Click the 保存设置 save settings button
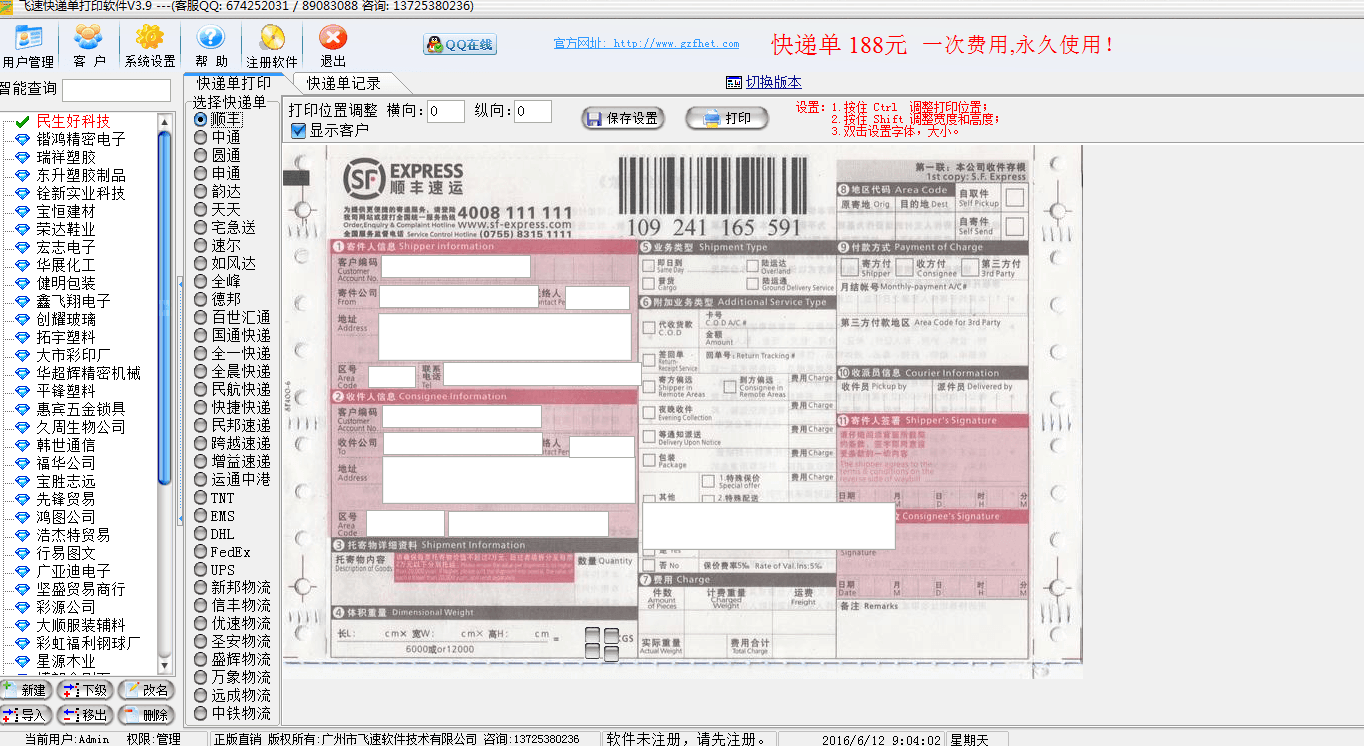Viewport: 1364px width, 746px height. pyautogui.click(x=622, y=118)
